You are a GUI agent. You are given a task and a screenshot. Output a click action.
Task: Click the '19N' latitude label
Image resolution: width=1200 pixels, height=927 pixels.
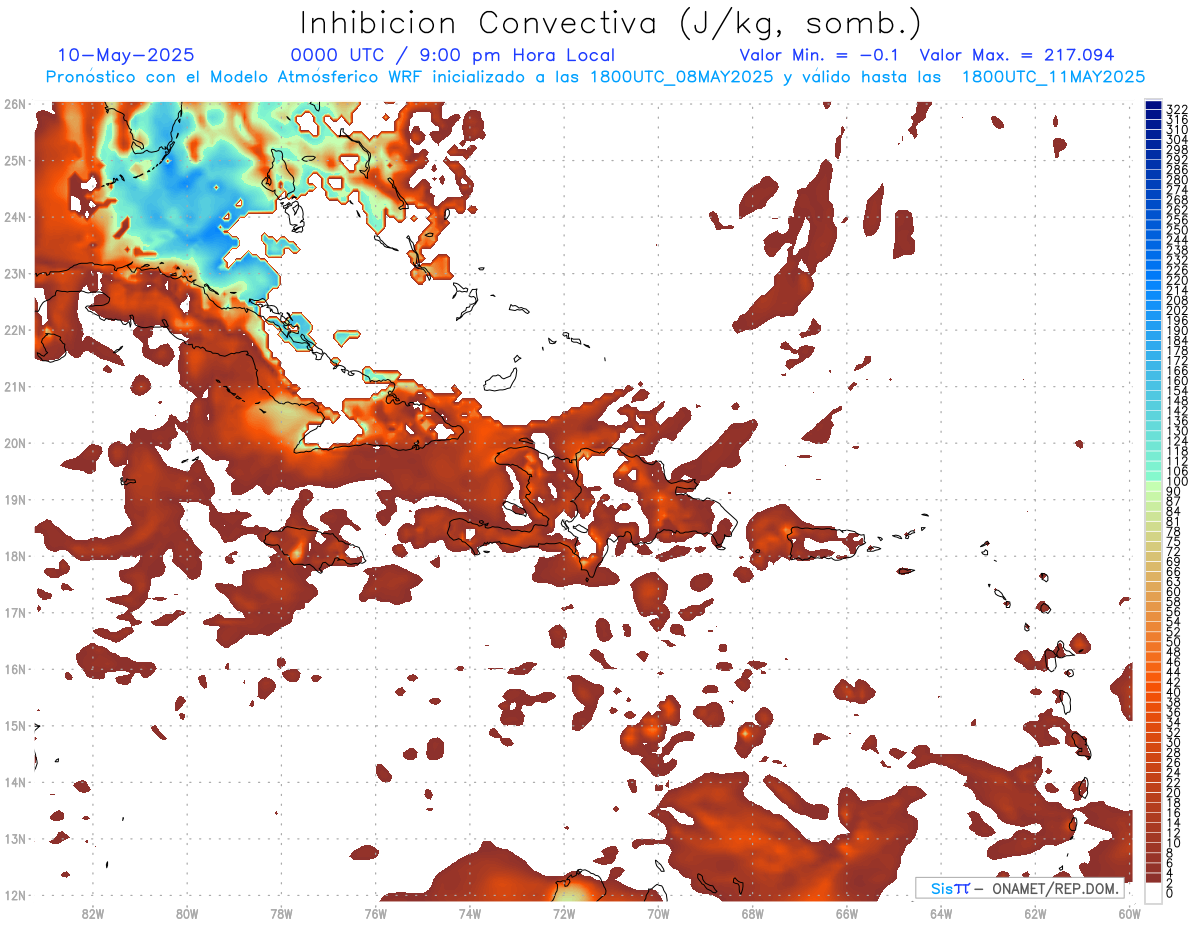(x=14, y=499)
